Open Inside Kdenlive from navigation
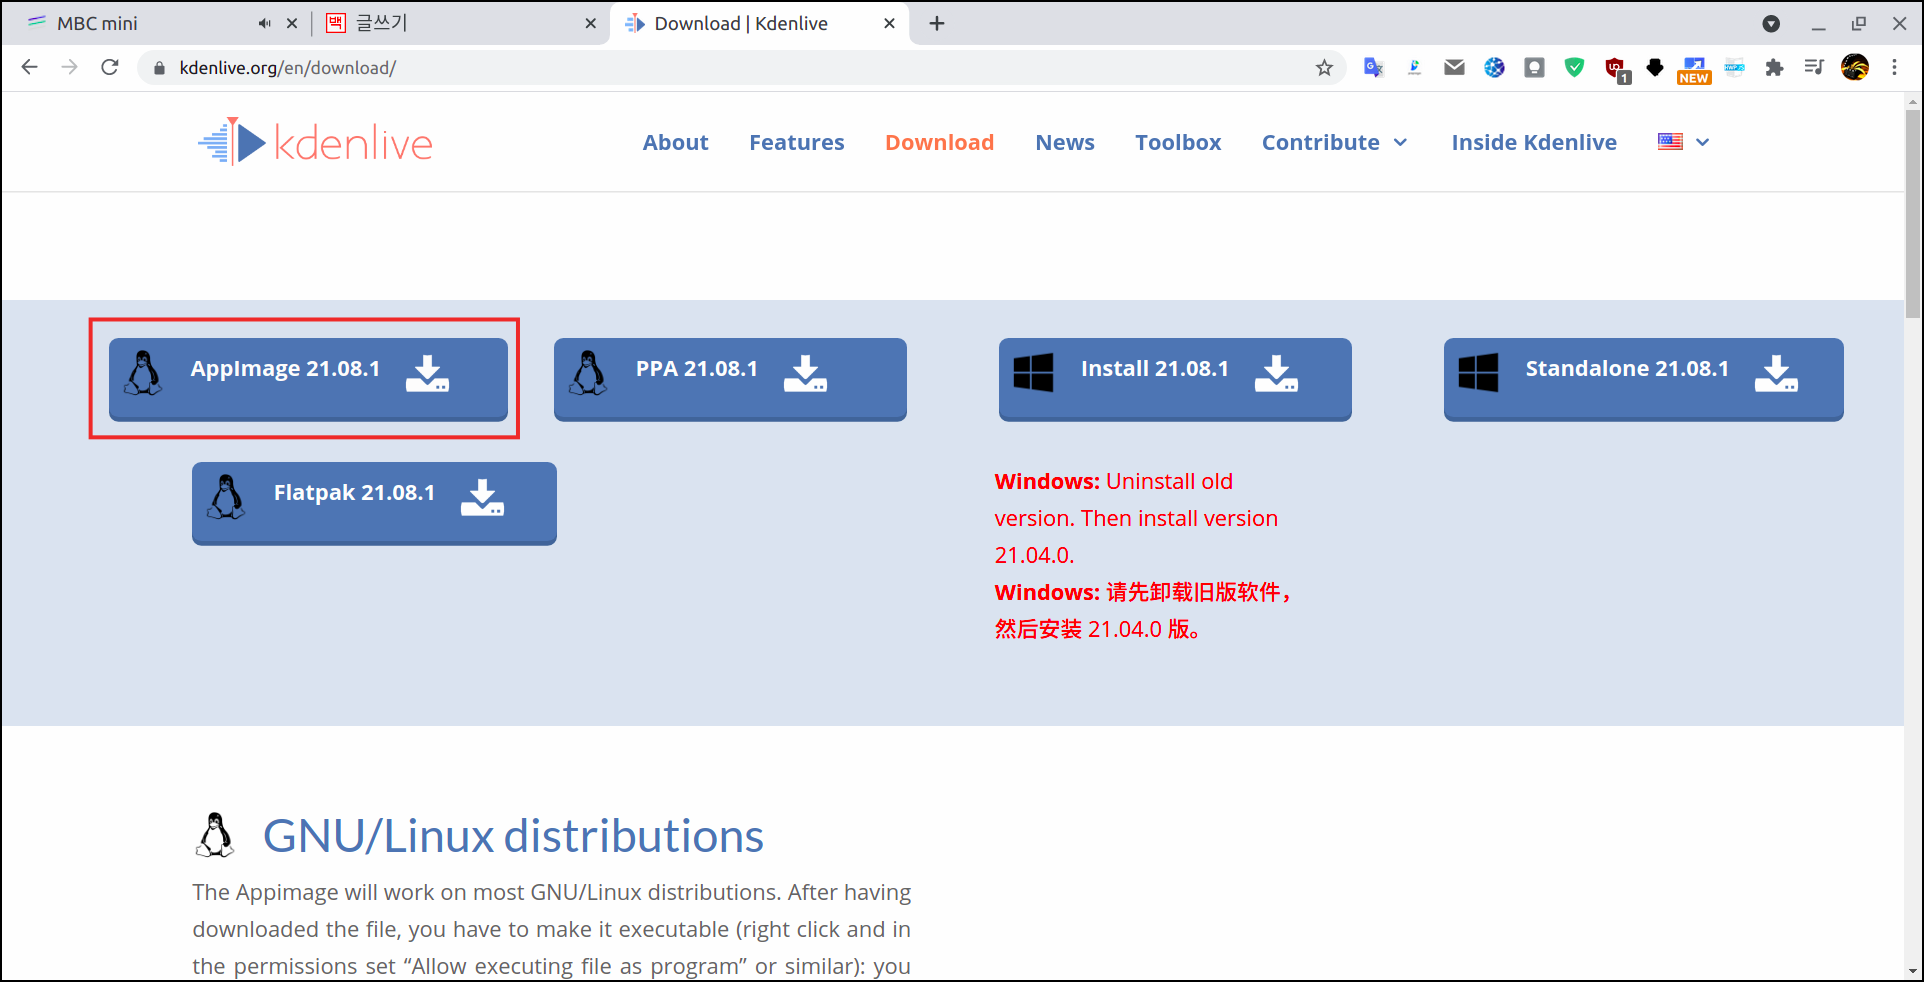Image resolution: width=1924 pixels, height=982 pixels. coord(1534,142)
